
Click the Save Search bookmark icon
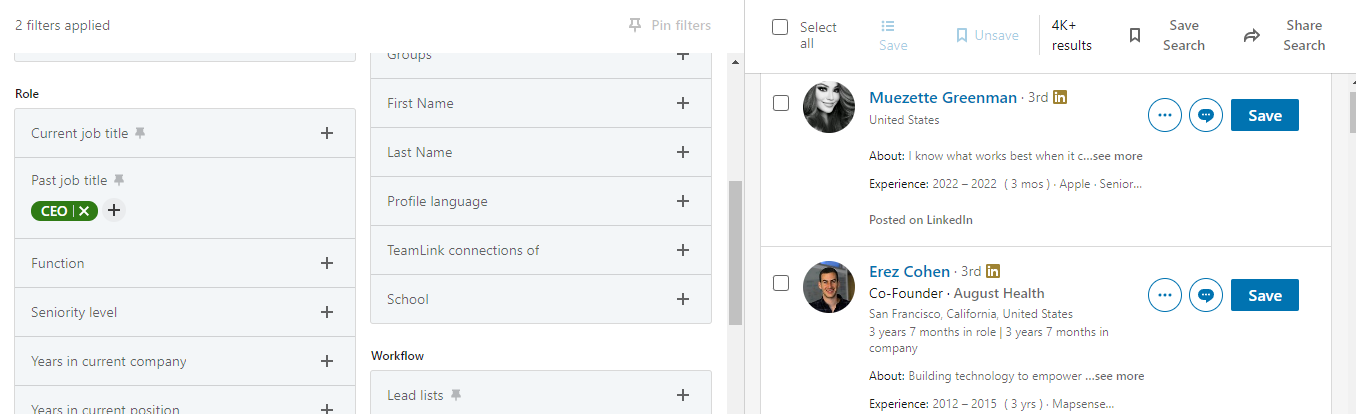(x=1135, y=35)
